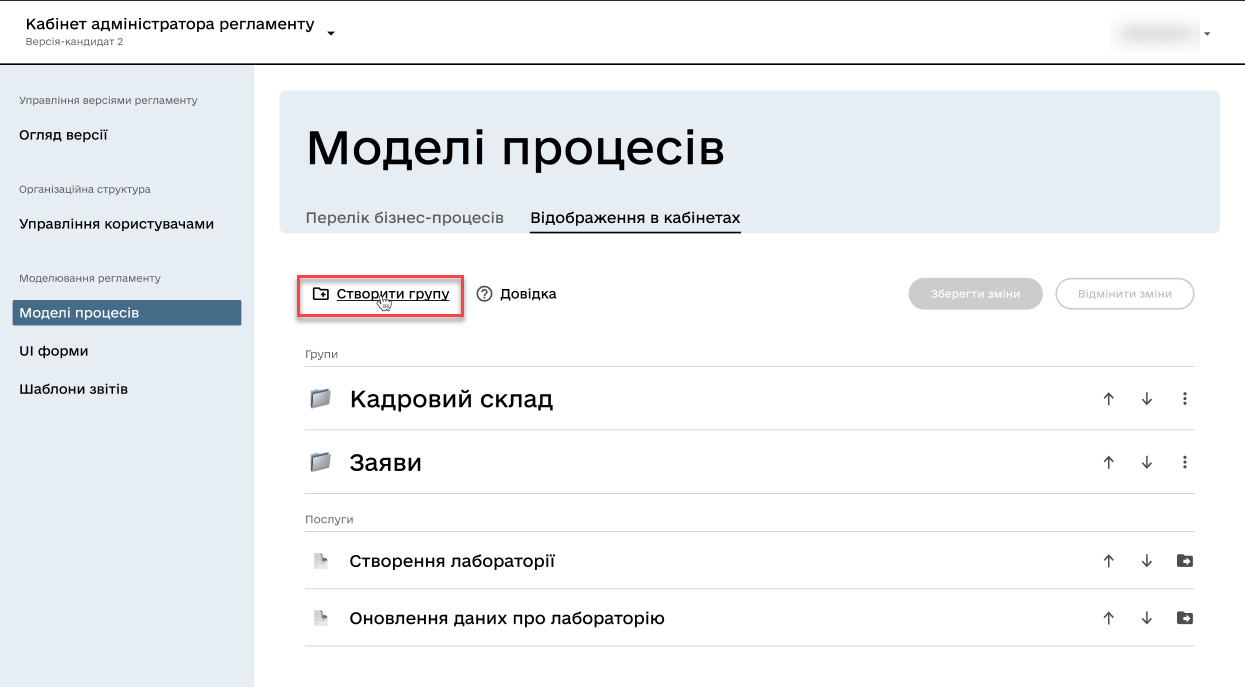Click Створити групу button
The image size is (1245, 687).
(x=381, y=294)
